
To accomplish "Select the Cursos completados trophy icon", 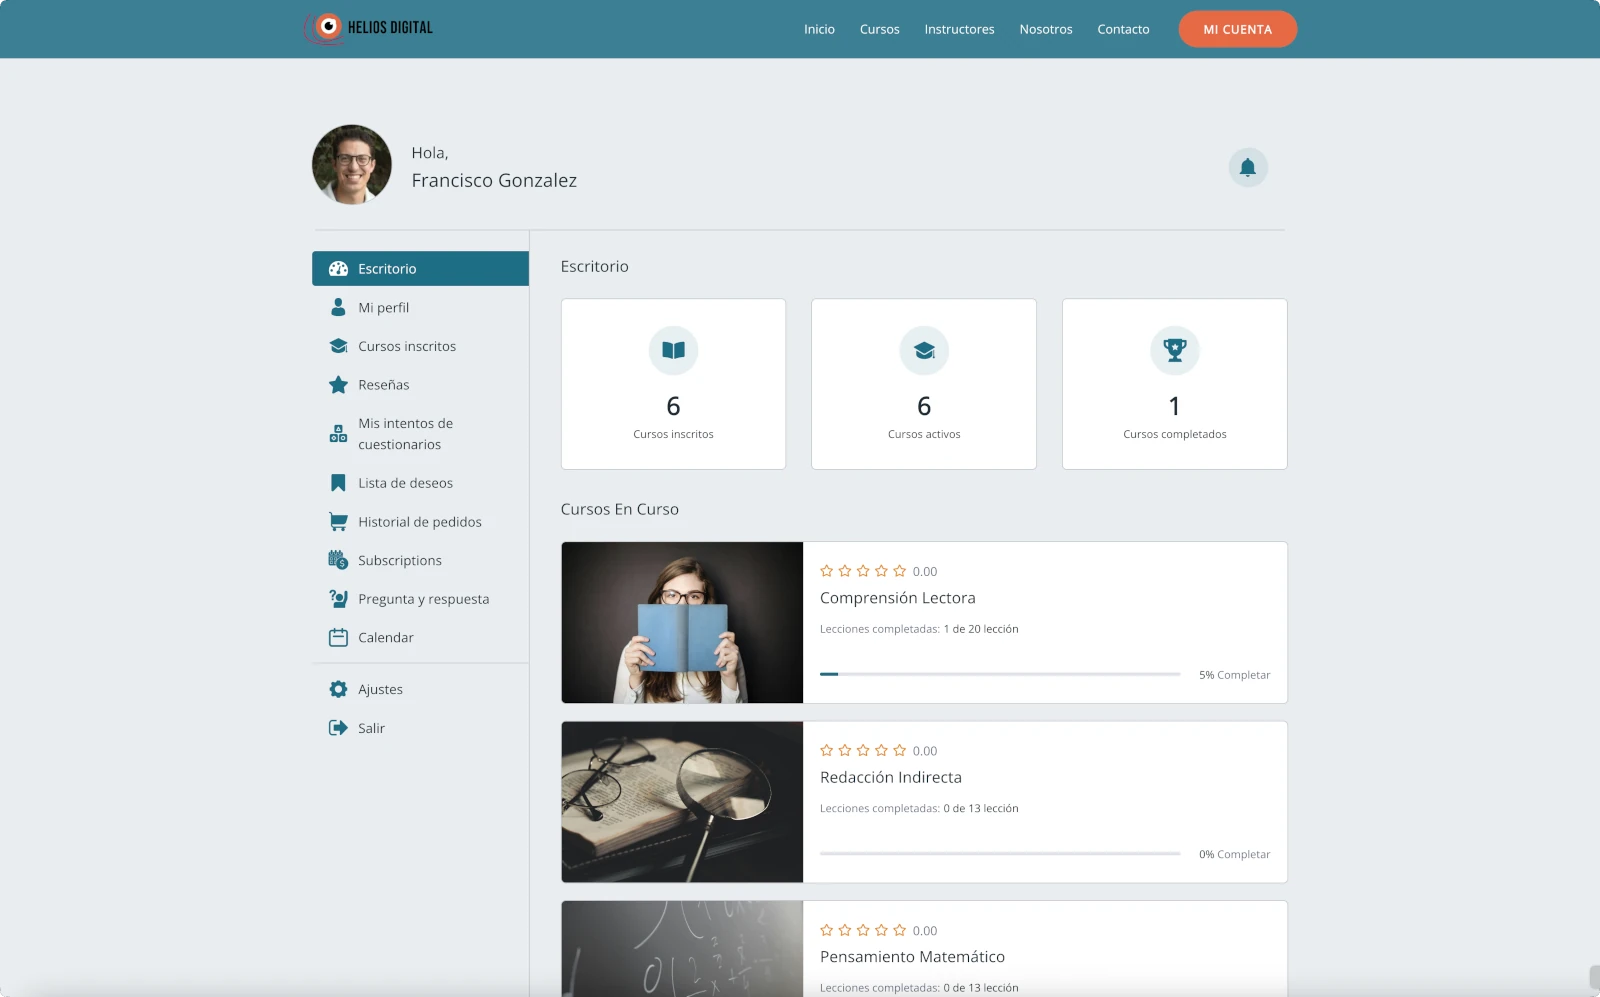I will tap(1174, 350).
